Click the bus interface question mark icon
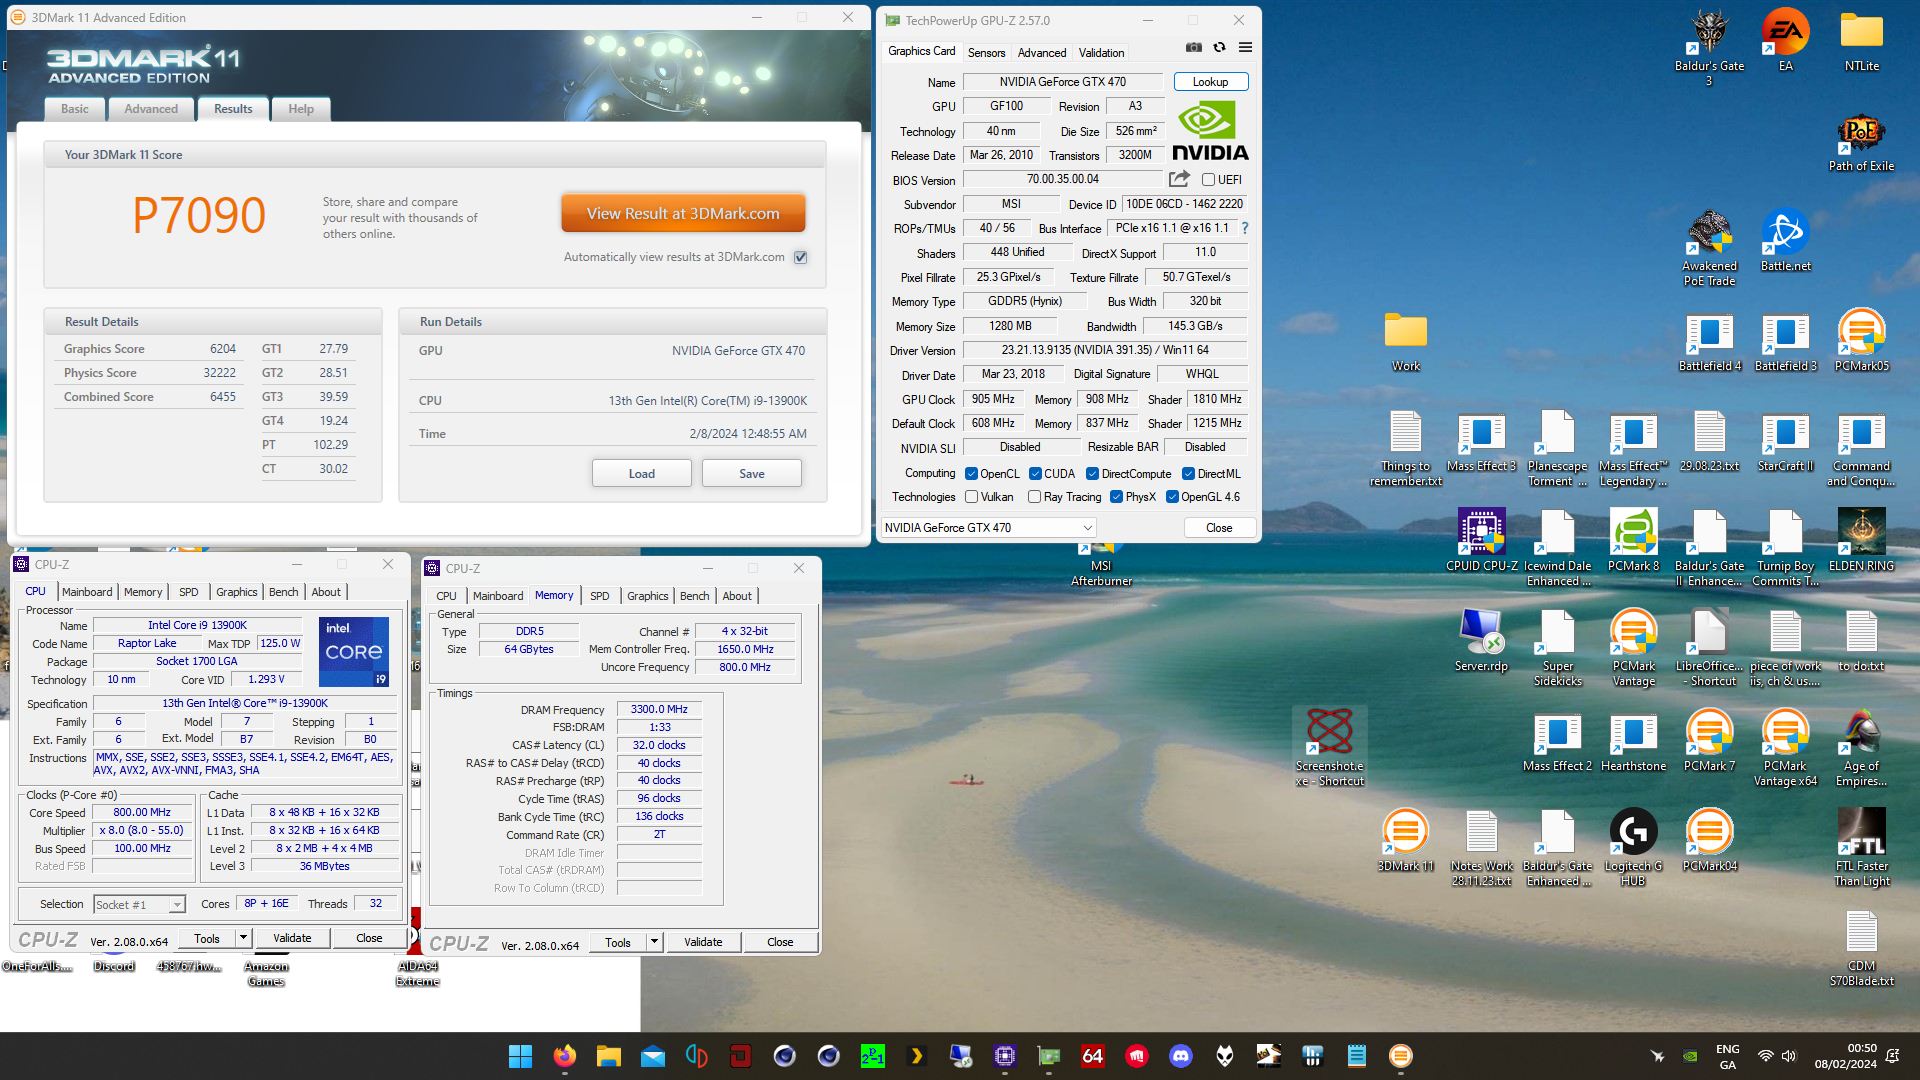Image resolution: width=1920 pixels, height=1080 pixels. (1245, 228)
